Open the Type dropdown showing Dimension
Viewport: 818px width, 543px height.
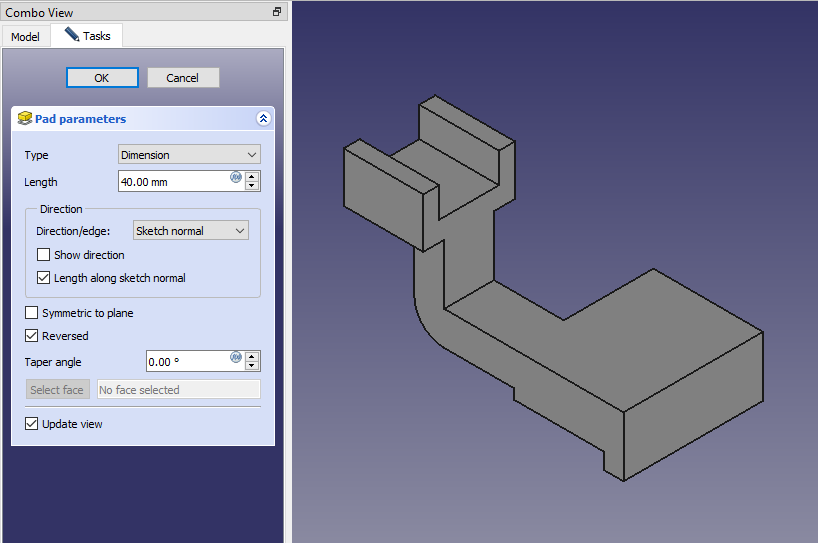[x=189, y=155]
